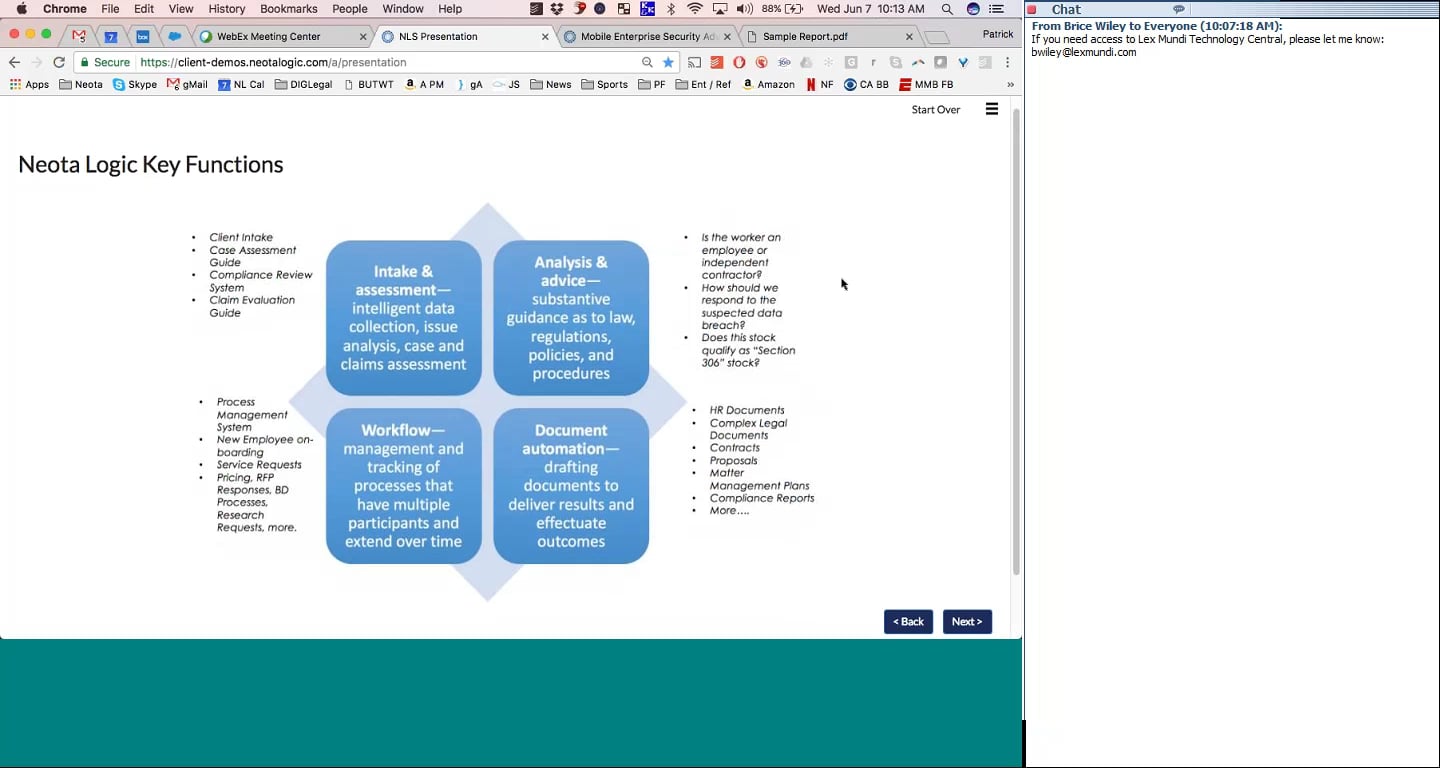Open the Gmail pinned tab
The width and height of the screenshot is (1440, 768).
(79, 36)
